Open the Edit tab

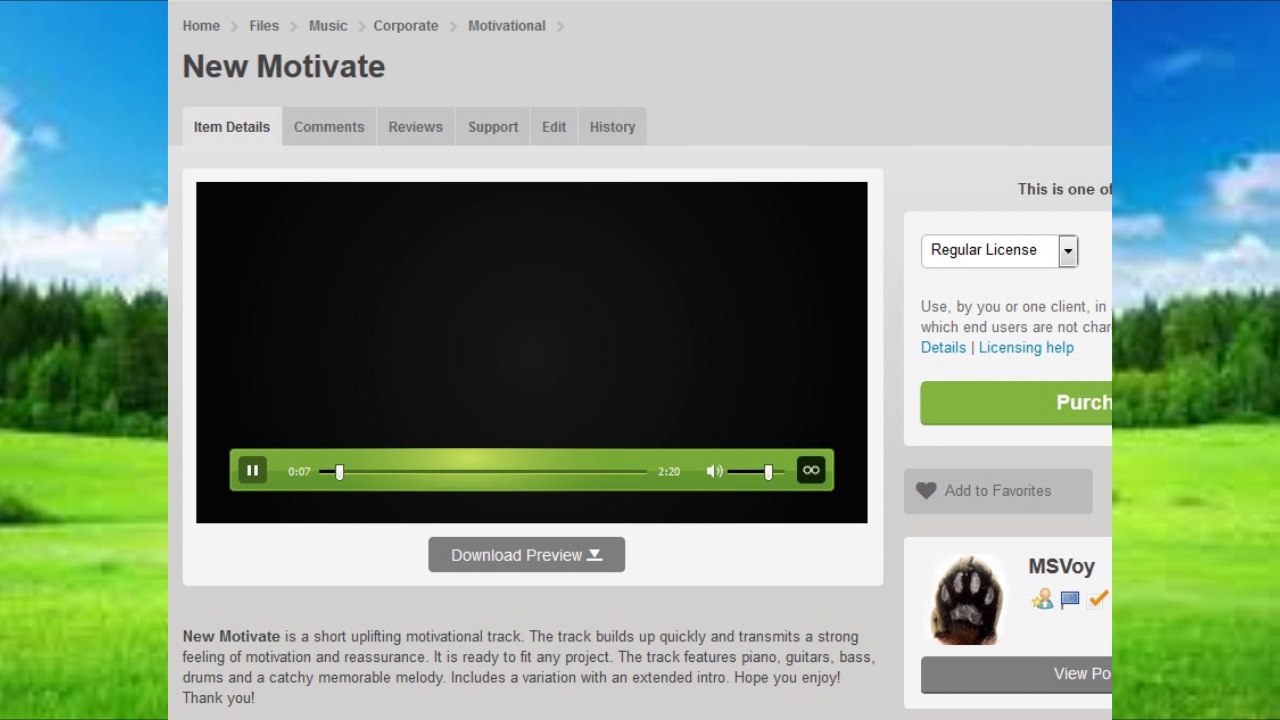pyautogui.click(x=554, y=127)
